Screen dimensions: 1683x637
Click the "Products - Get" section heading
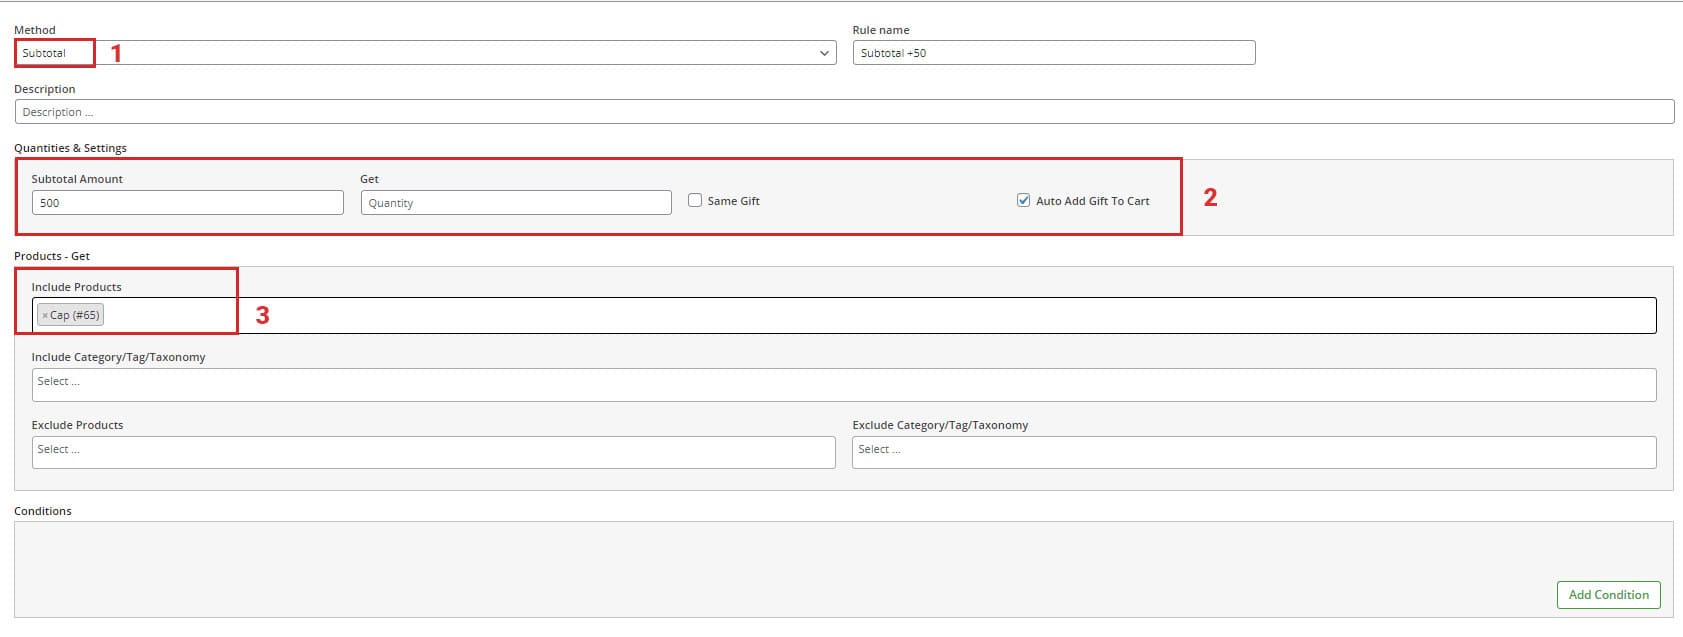tap(52, 256)
